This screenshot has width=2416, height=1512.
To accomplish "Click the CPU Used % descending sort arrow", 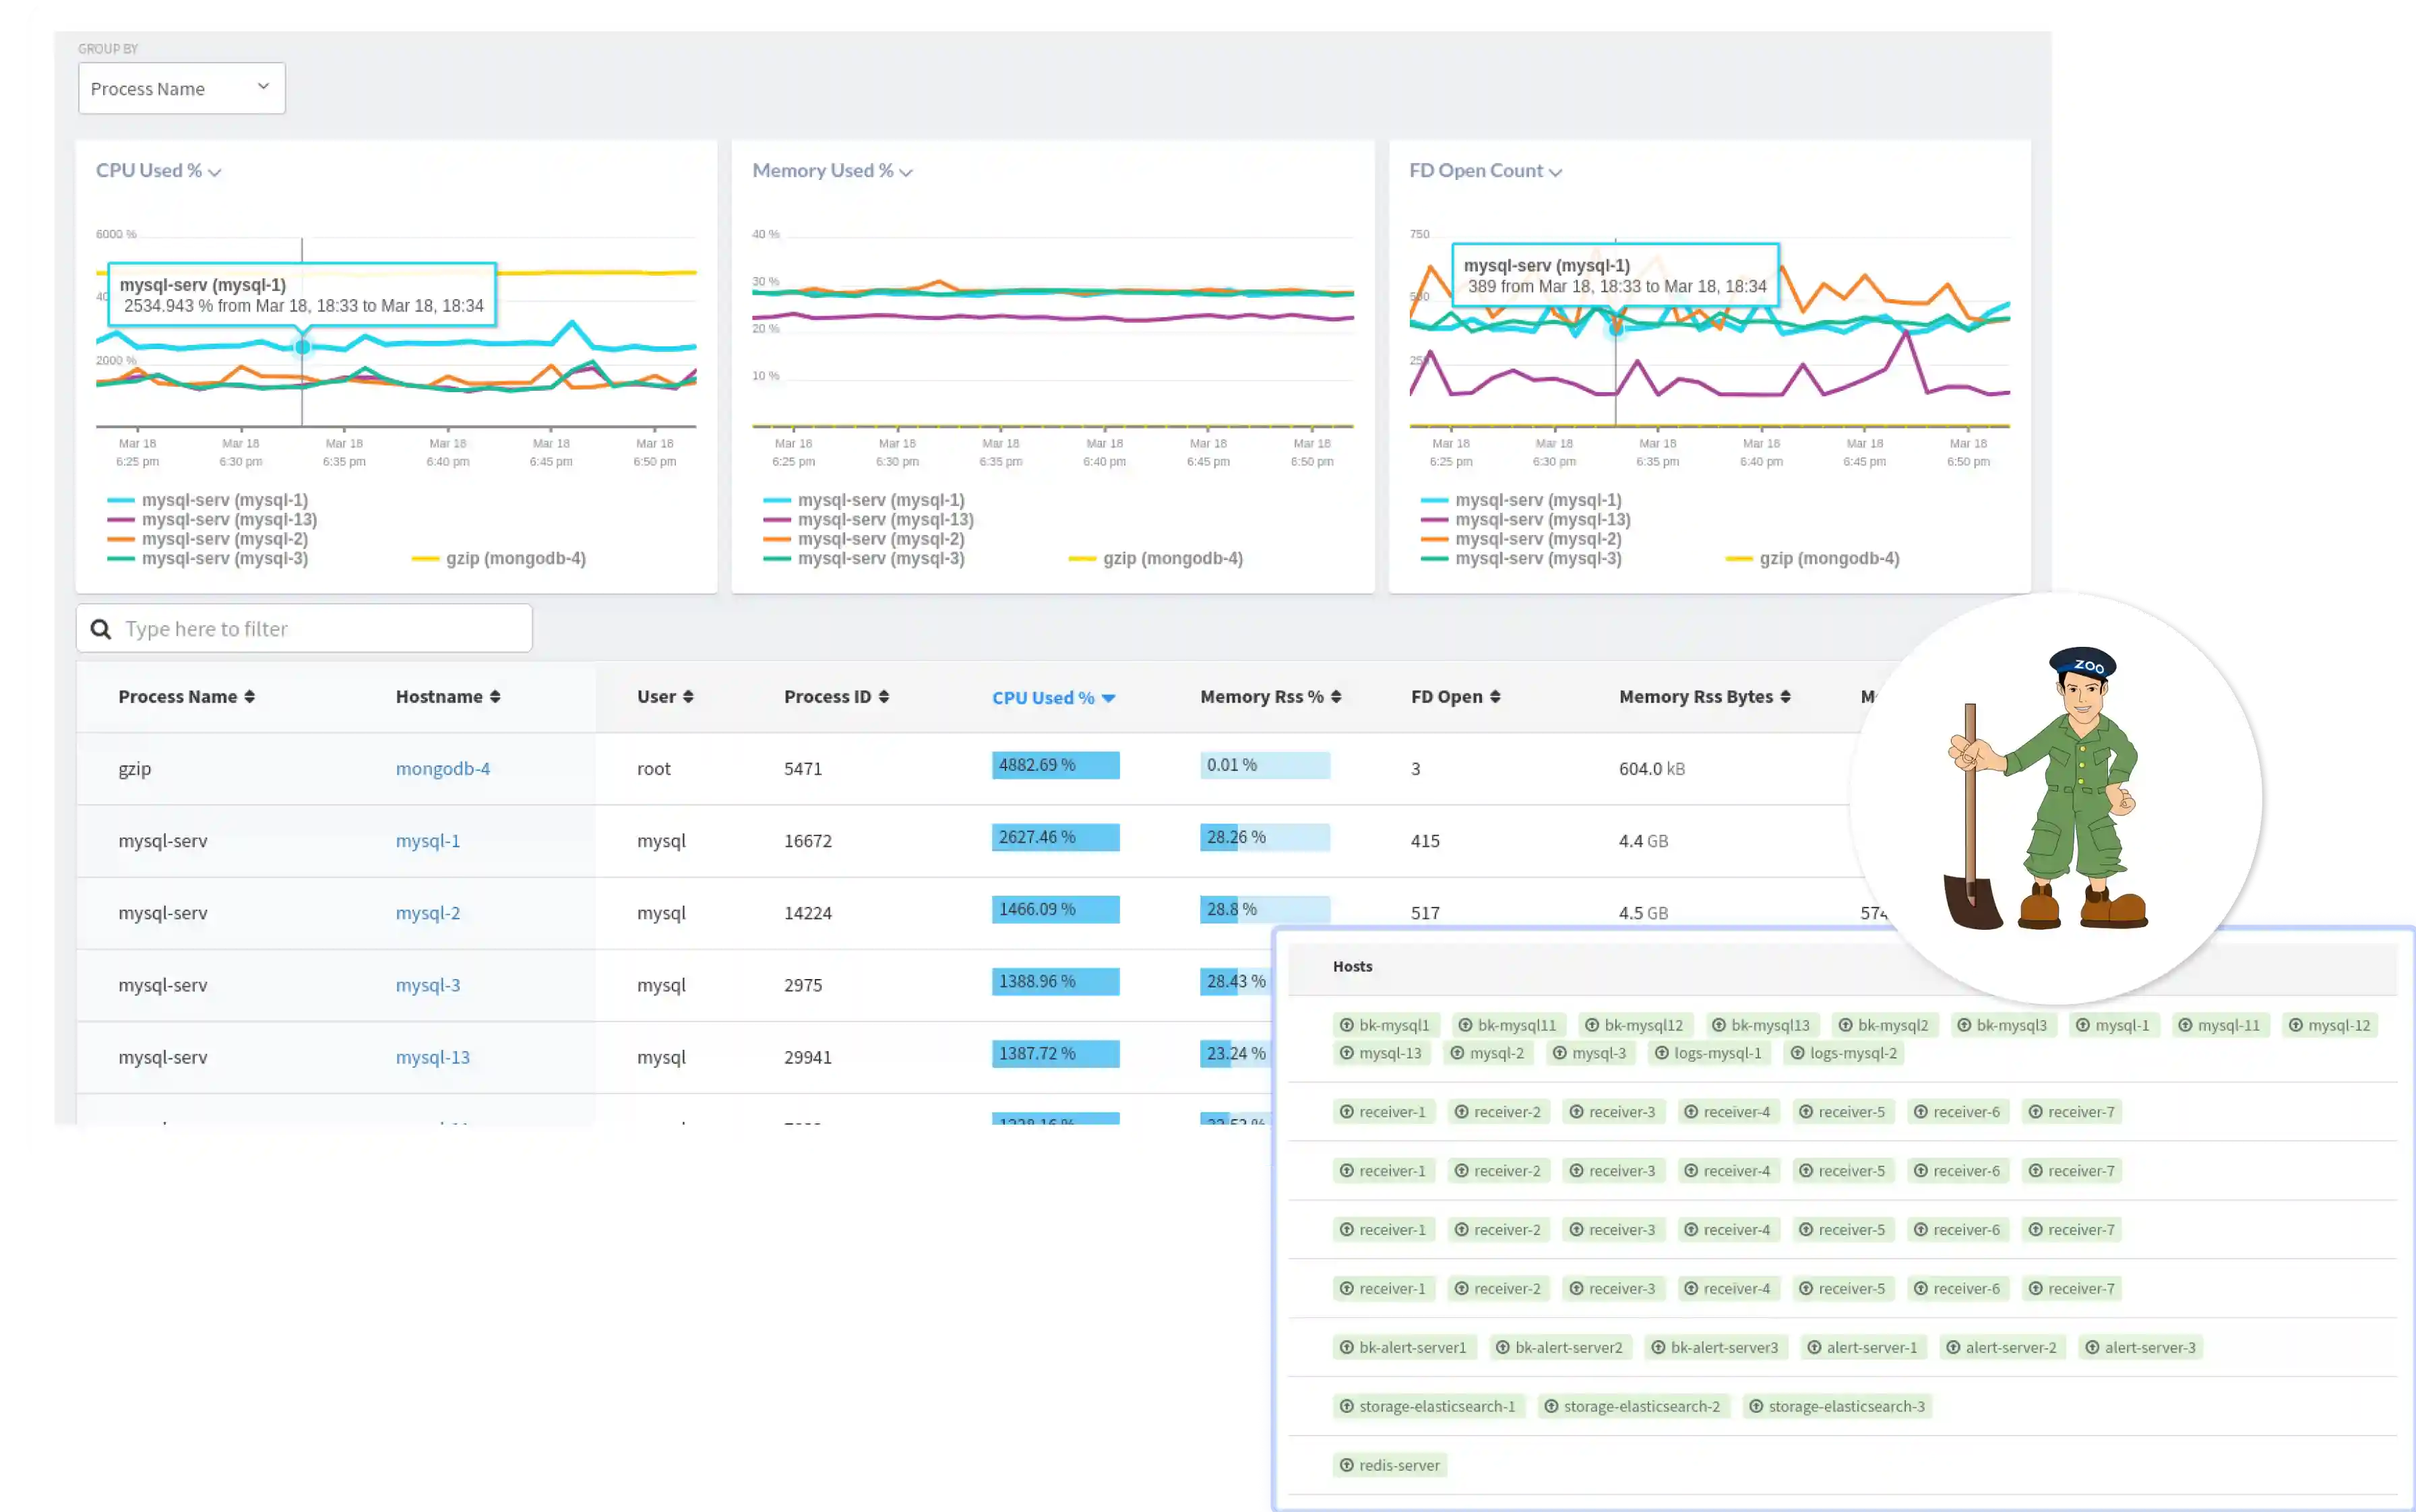I will pyautogui.click(x=1108, y=698).
